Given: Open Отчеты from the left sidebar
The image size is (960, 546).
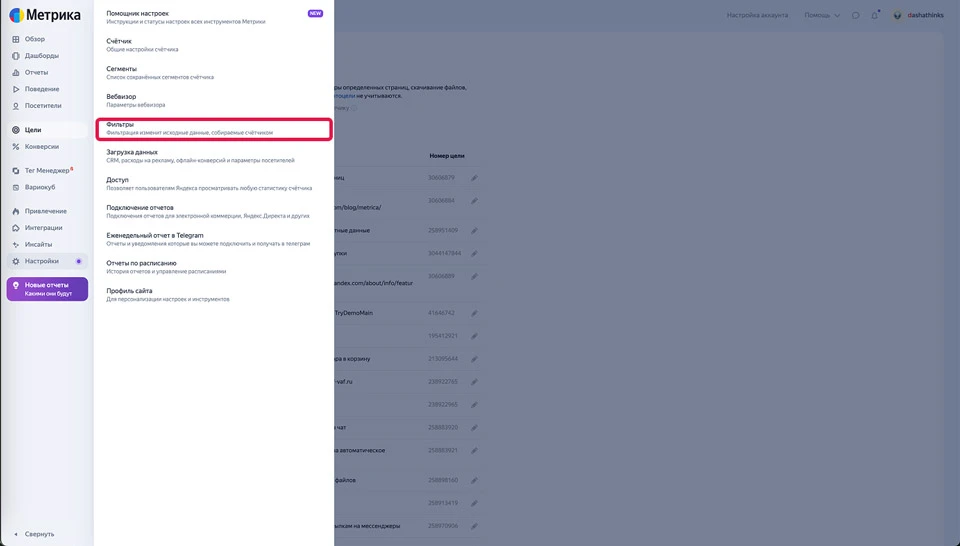Looking at the screenshot, I should pos(36,72).
